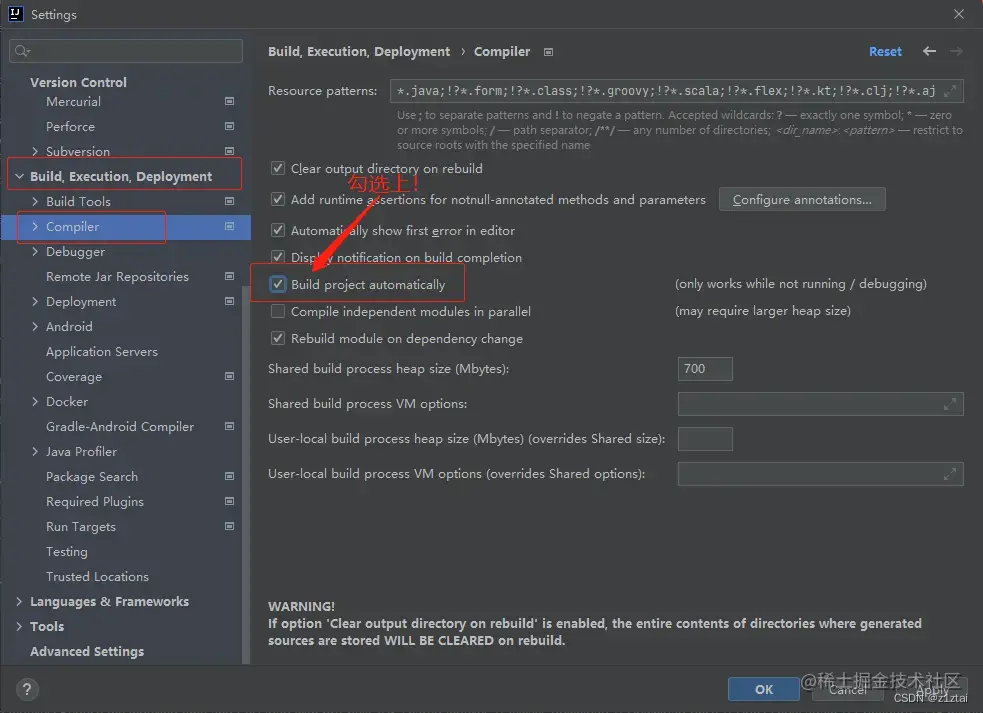
Task: Toggle Display notification on build completion
Action: (278, 257)
